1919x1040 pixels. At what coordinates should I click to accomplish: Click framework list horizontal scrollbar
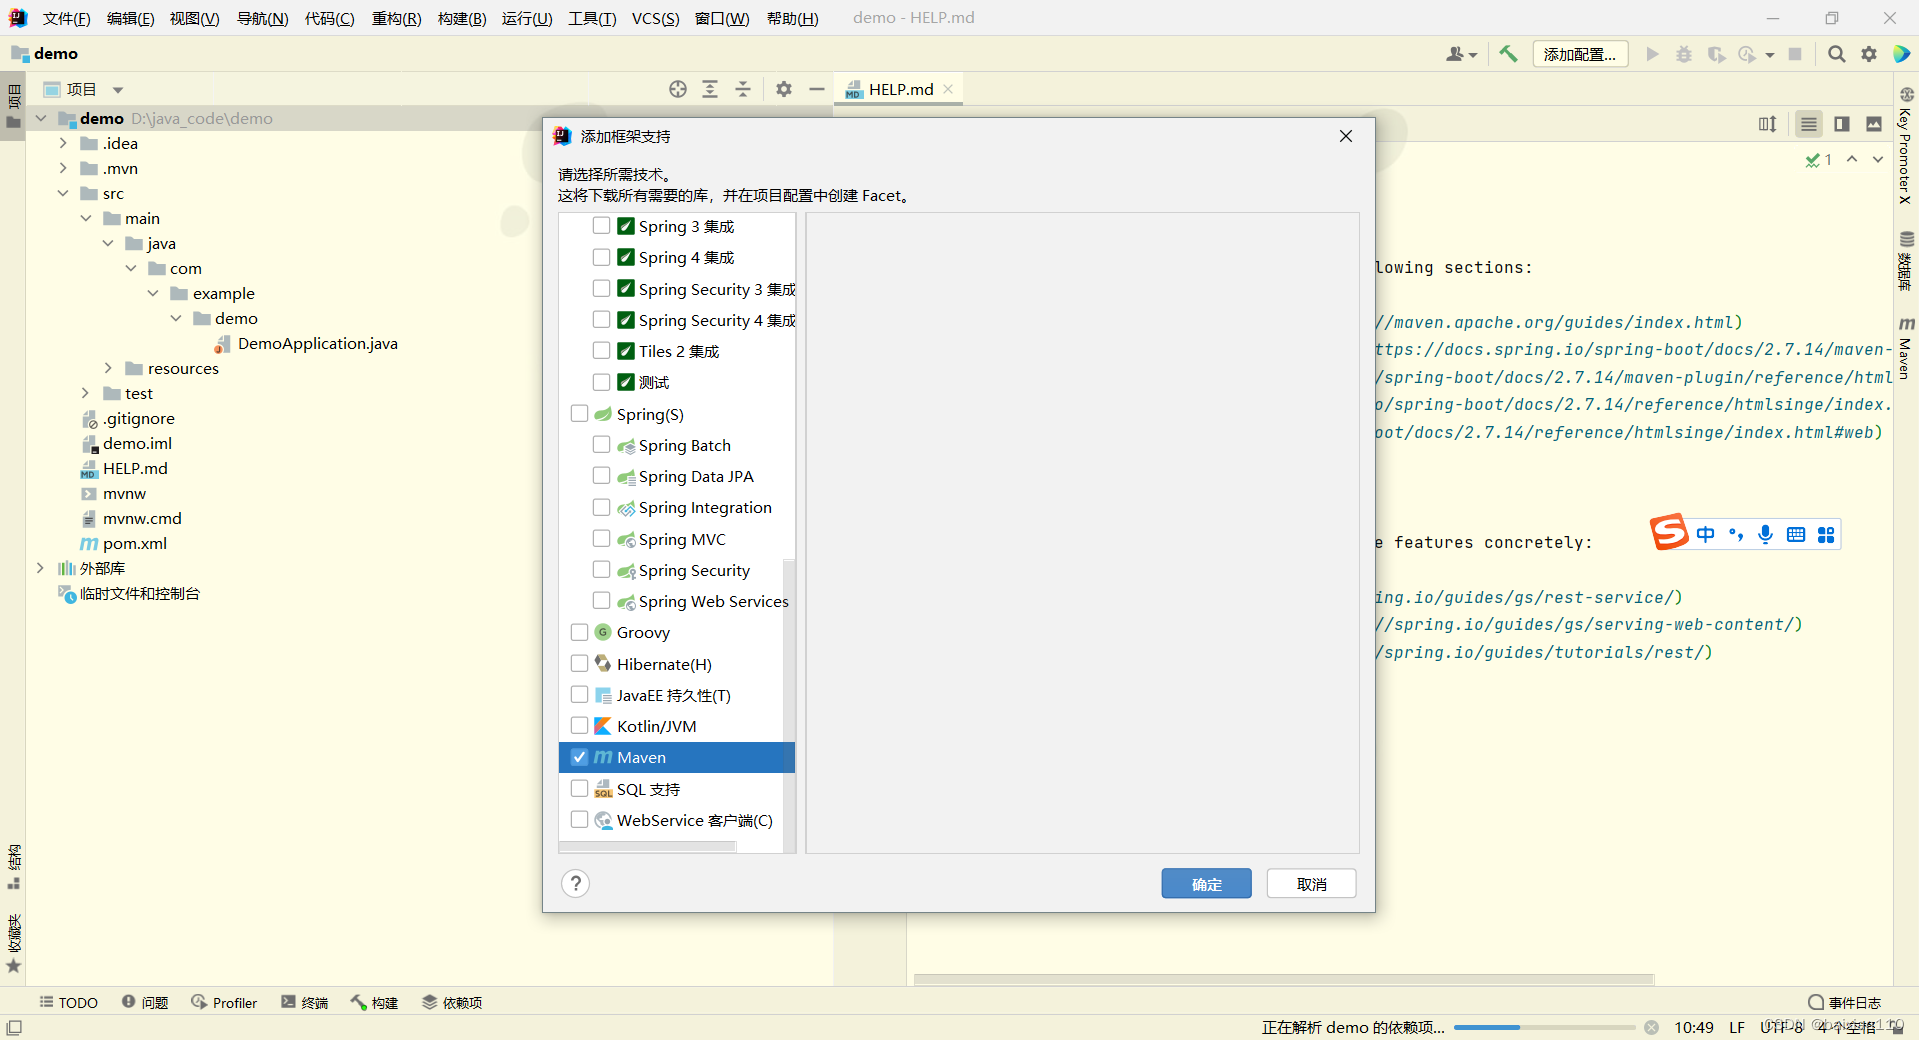pyautogui.click(x=647, y=847)
